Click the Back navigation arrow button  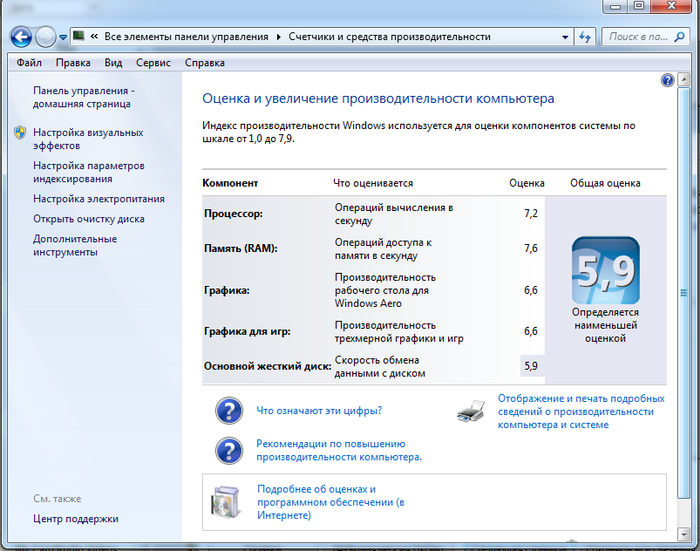[x=20, y=37]
